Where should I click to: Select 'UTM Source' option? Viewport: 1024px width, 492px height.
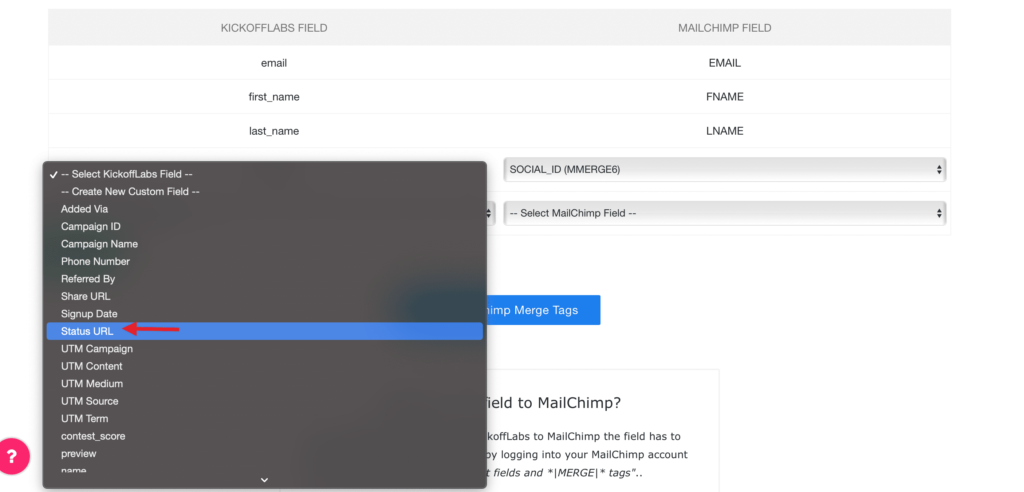pos(264,401)
